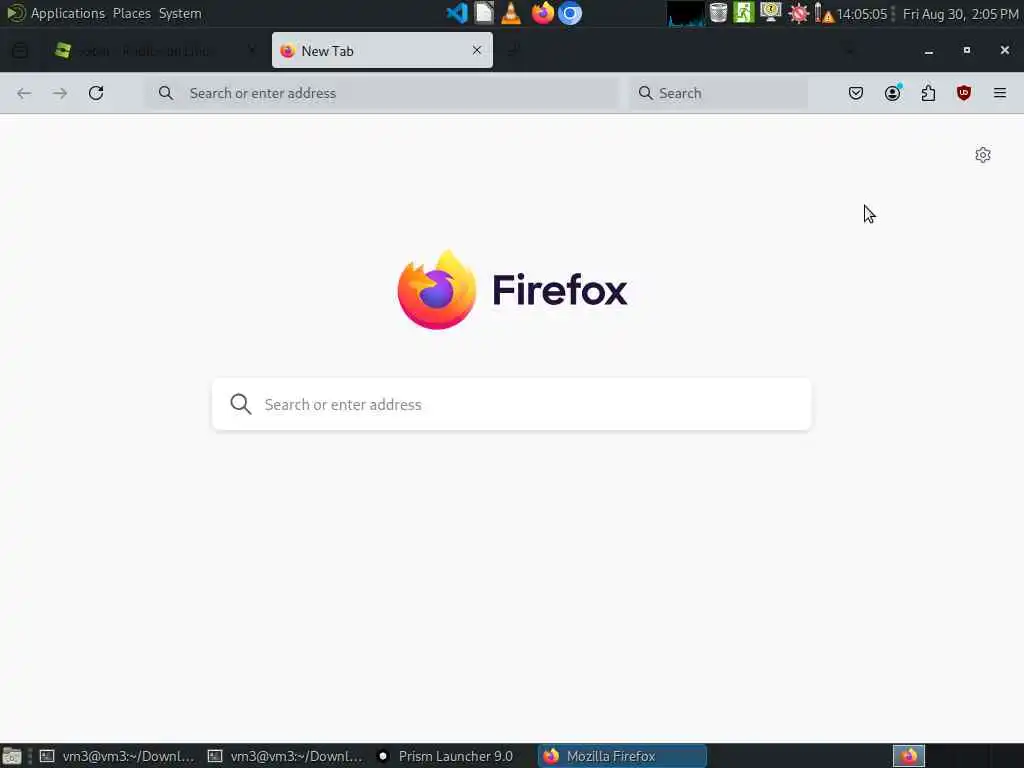
Task: Save page to Pocket icon
Action: click(856, 93)
